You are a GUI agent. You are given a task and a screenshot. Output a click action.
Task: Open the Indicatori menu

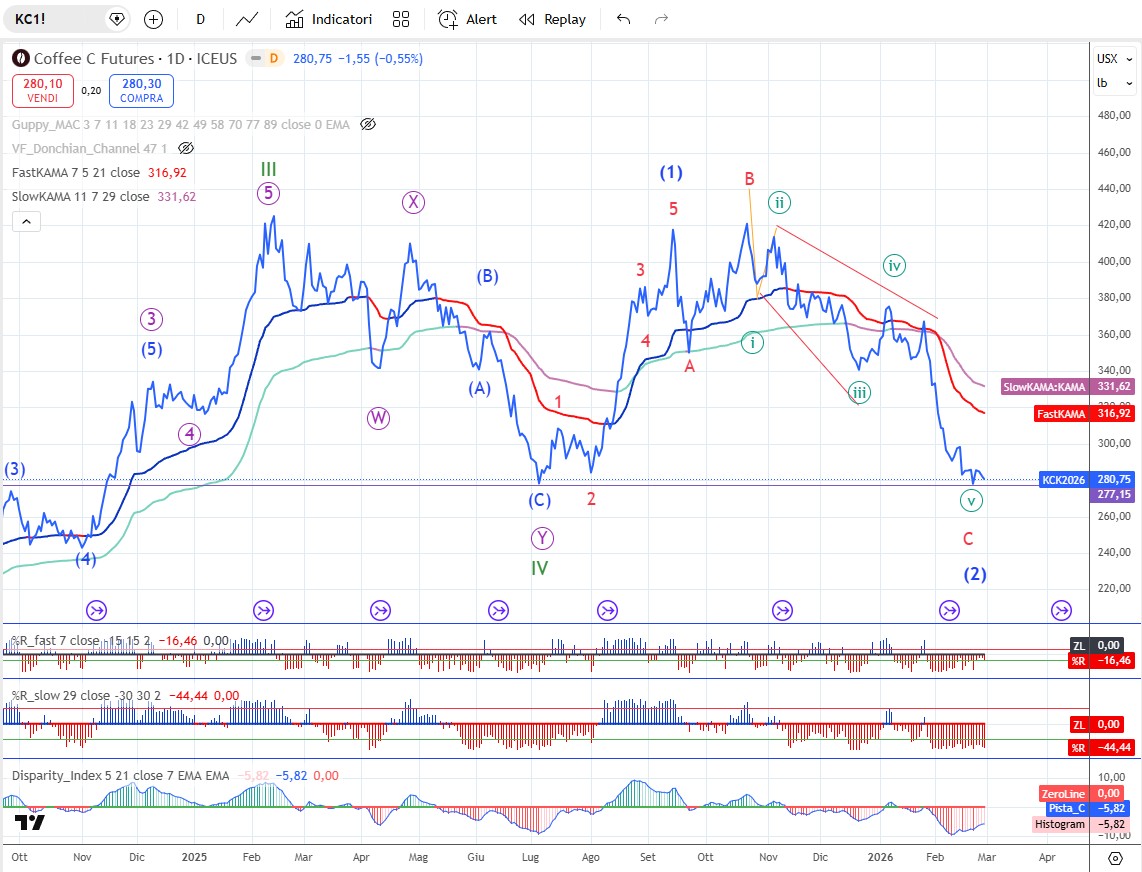[x=328, y=19]
